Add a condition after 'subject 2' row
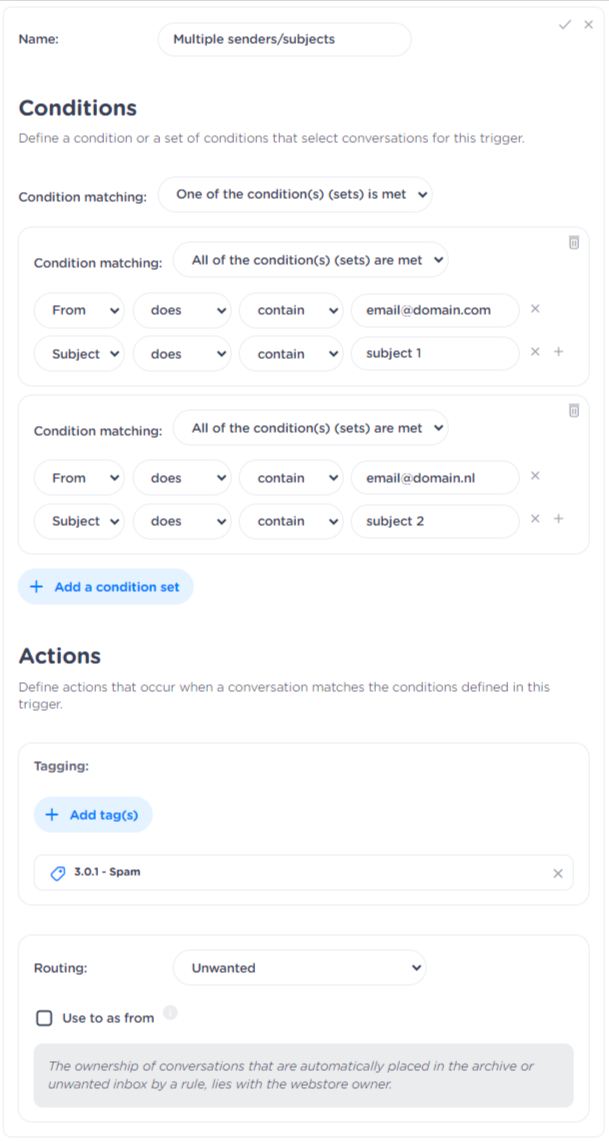This screenshot has height=1141, width=609. point(559,519)
